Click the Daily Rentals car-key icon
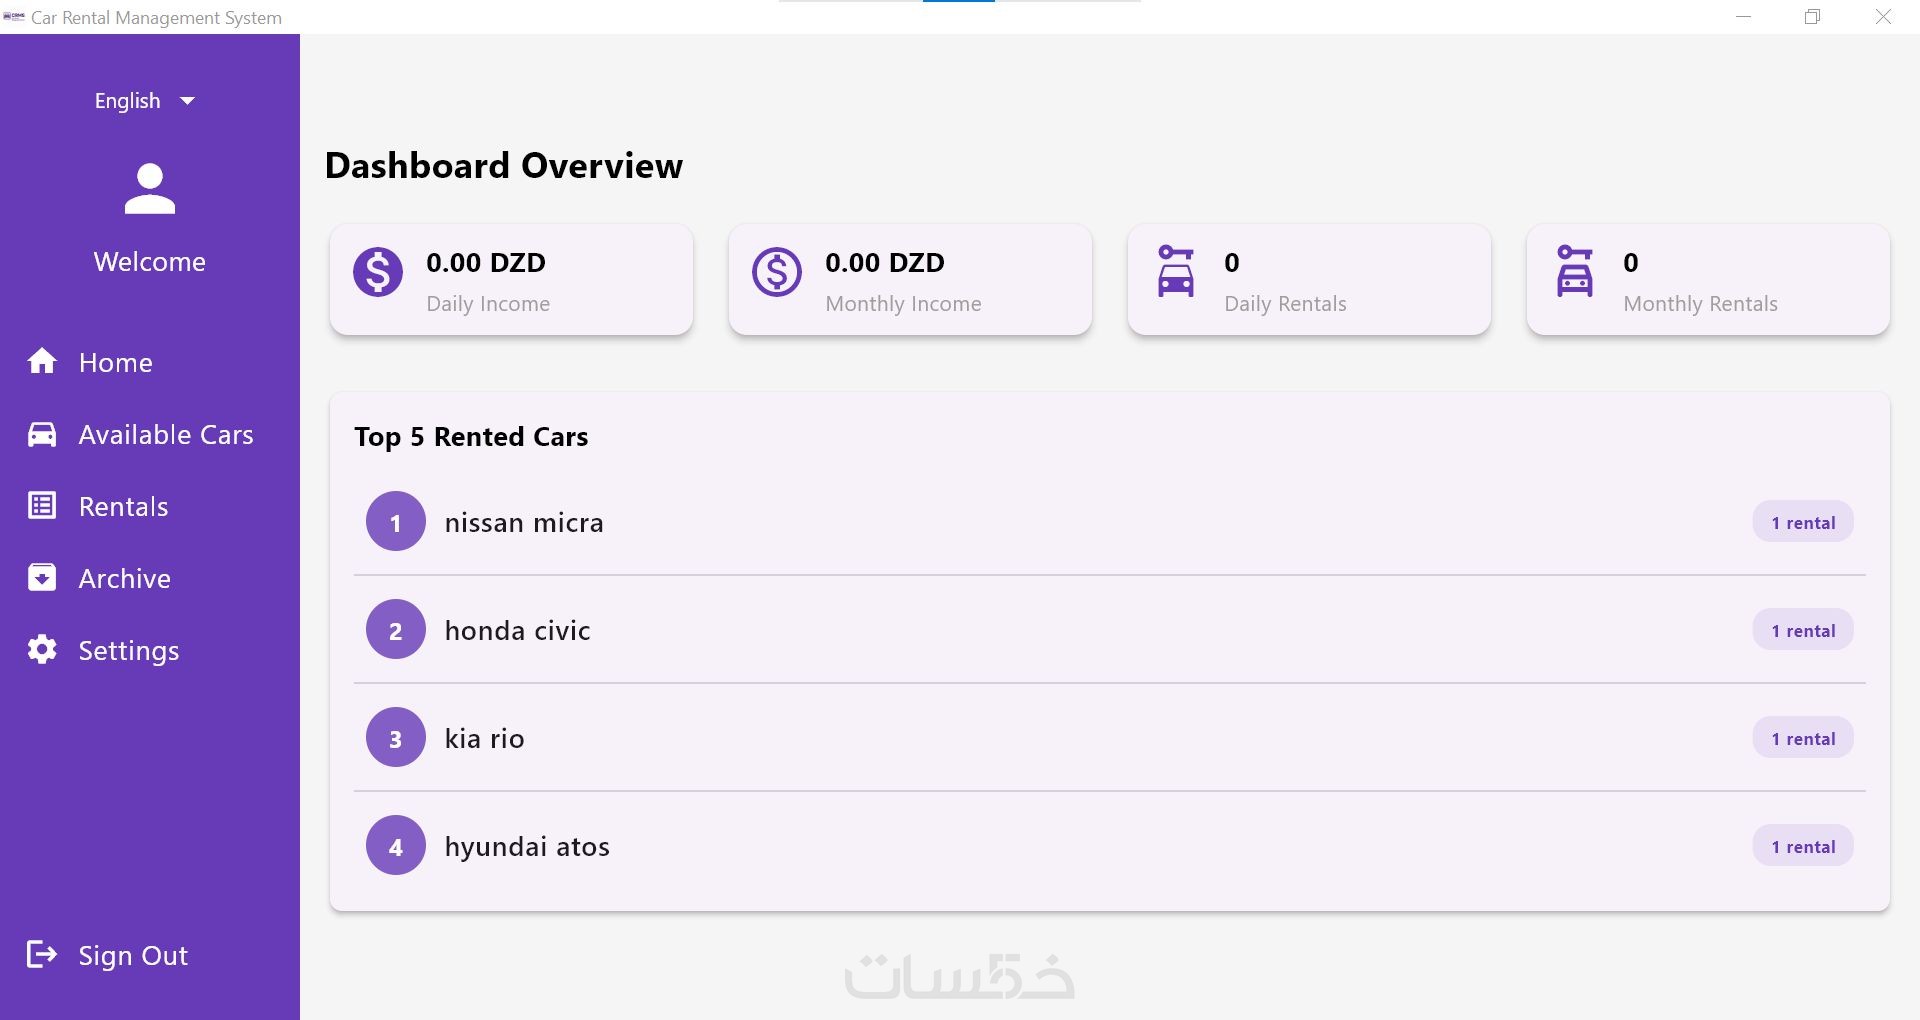This screenshot has width=1920, height=1020. 1176,272
